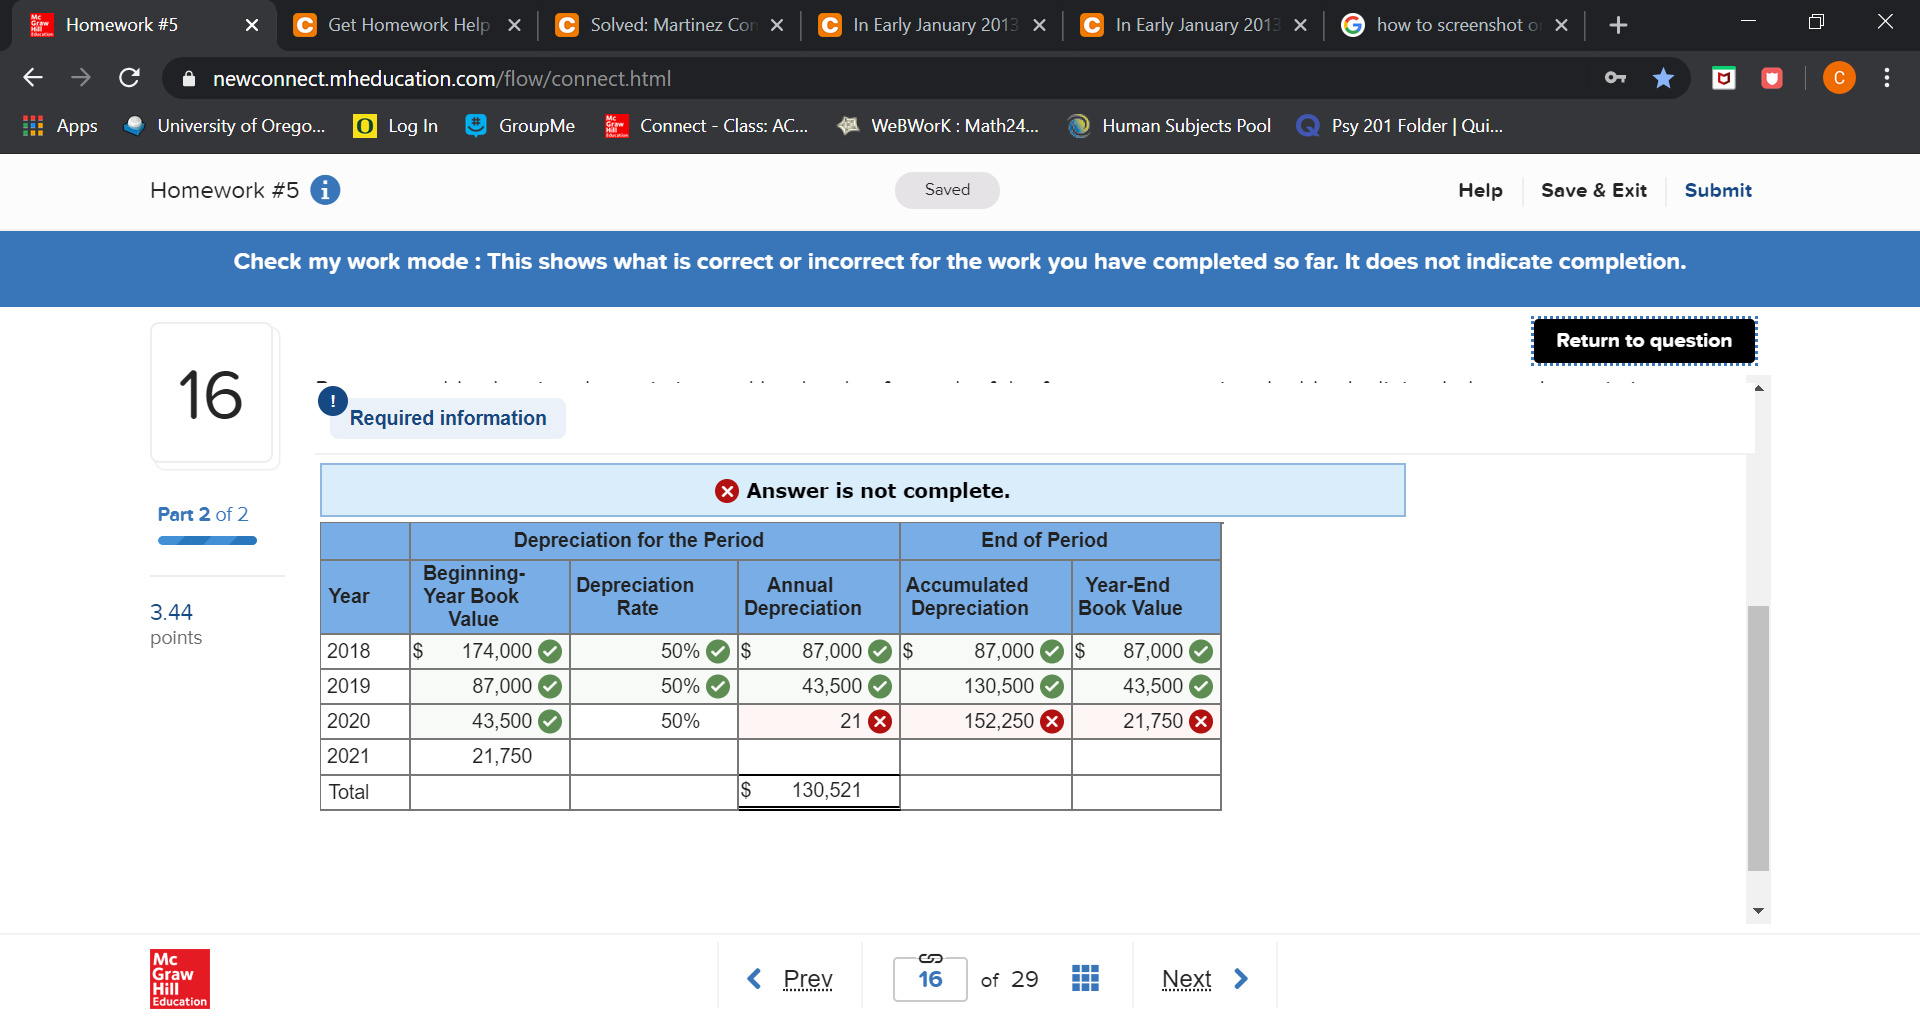The image size is (1920, 1020).
Task: Bookmark page using the star icon
Action: (x=1663, y=78)
